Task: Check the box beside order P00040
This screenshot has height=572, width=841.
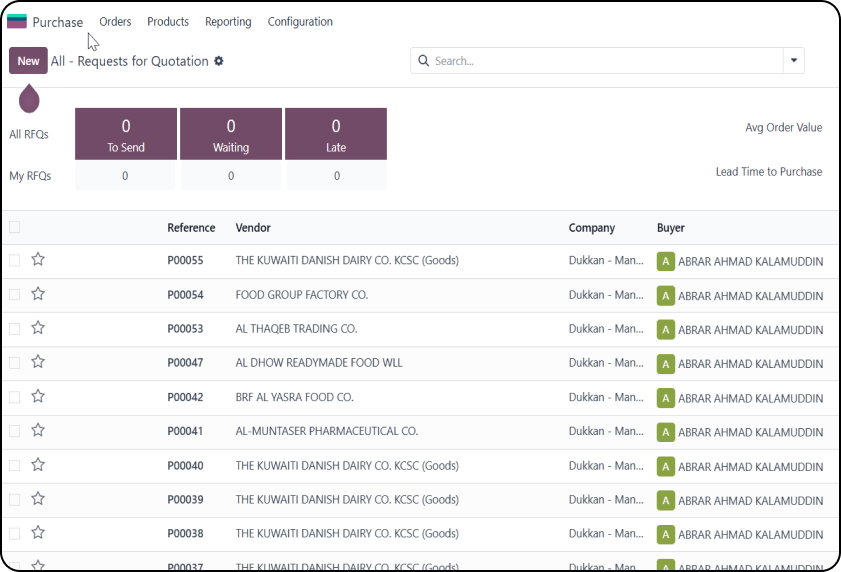Action: tap(14, 465)
